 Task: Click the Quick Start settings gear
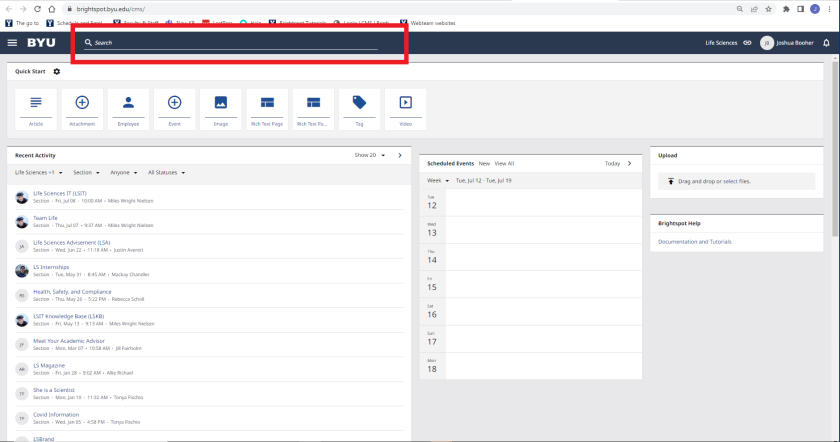pyautogui.click(x=57, y=71)
